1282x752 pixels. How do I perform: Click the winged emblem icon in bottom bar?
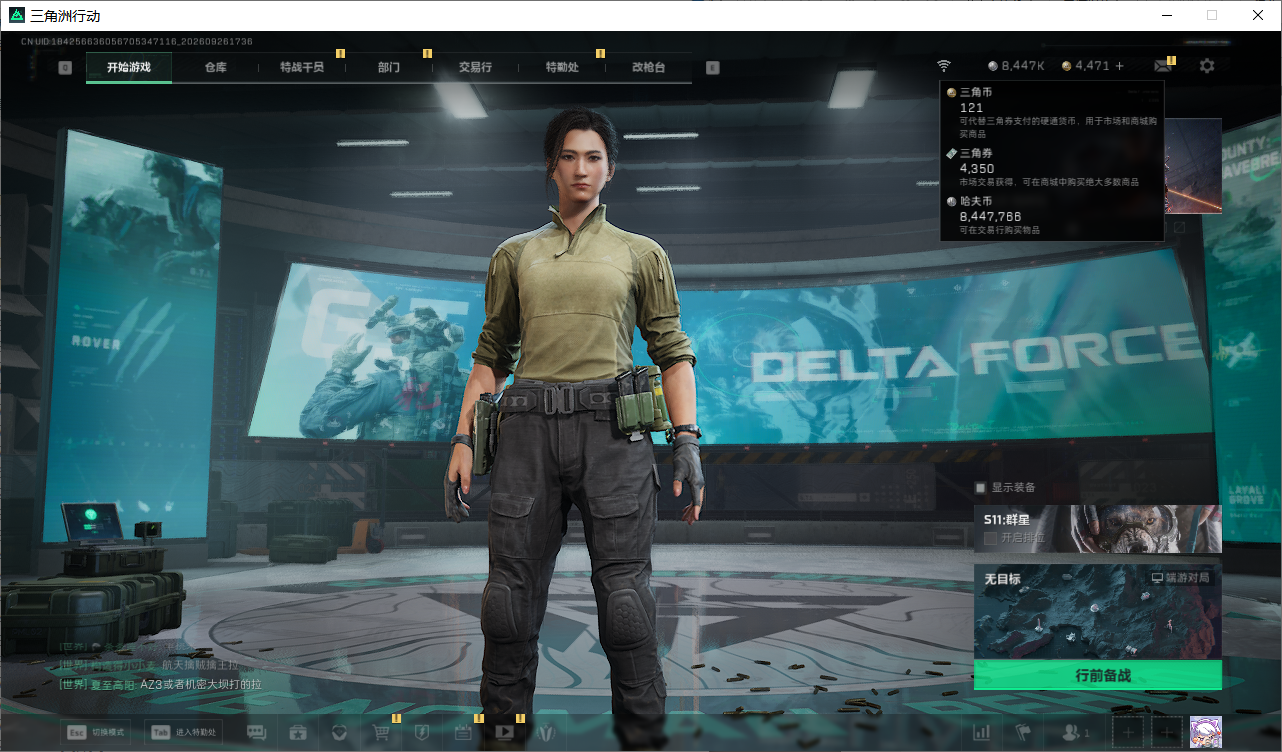[x=546, y=732]
